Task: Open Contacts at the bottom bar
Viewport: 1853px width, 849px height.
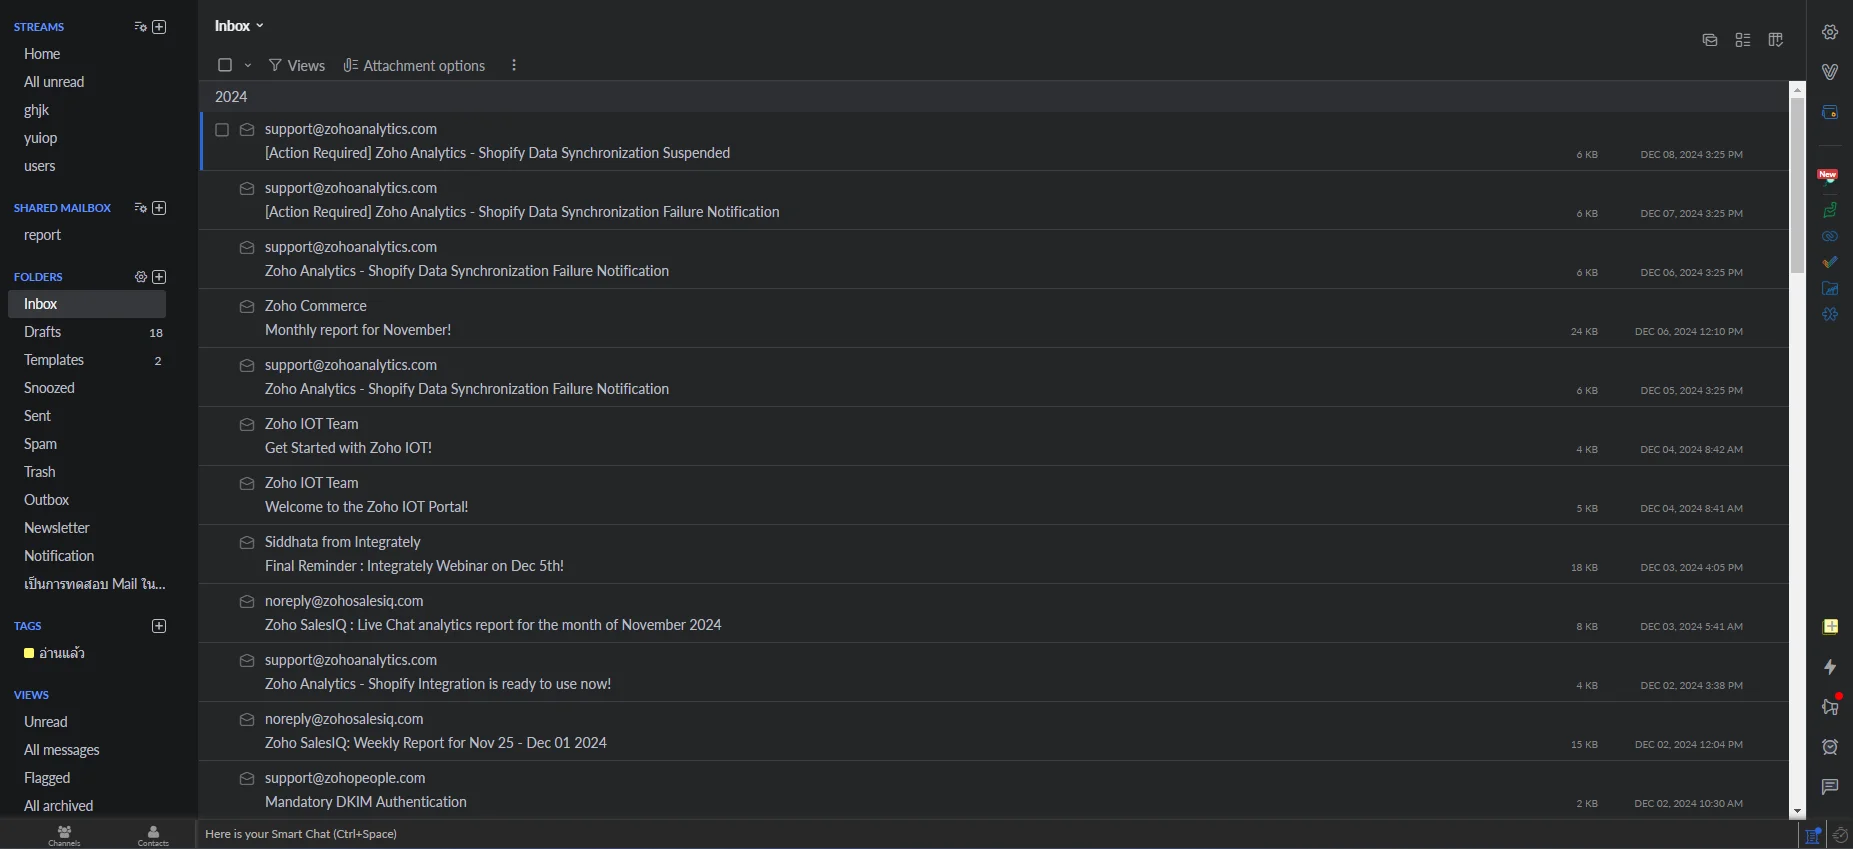Action: tap(153, 835)
